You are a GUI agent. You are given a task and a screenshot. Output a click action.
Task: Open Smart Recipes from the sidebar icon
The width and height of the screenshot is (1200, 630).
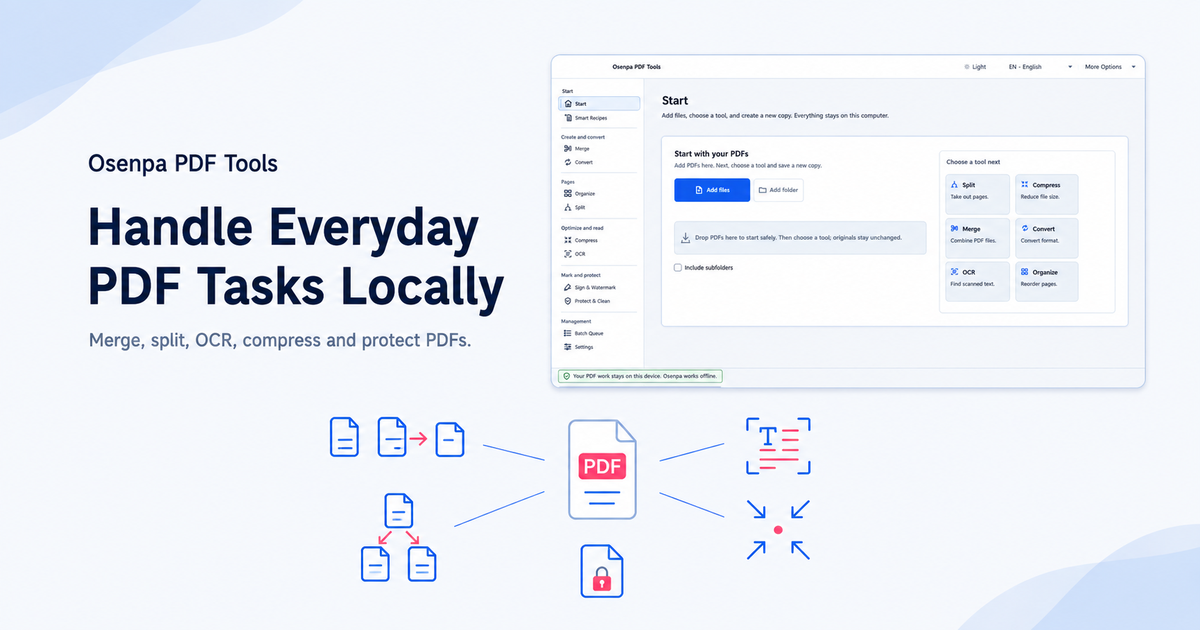(568, 118)
